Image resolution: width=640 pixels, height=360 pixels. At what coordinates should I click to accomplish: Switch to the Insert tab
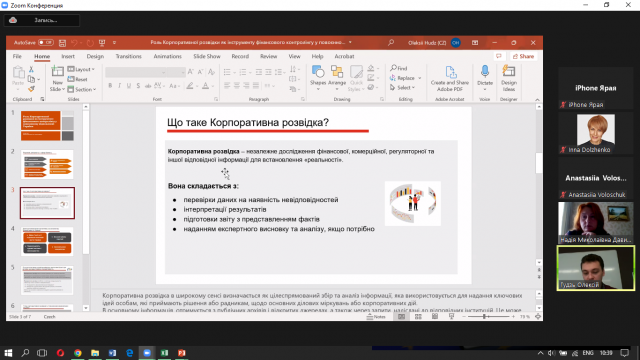(x=68, y=56)
